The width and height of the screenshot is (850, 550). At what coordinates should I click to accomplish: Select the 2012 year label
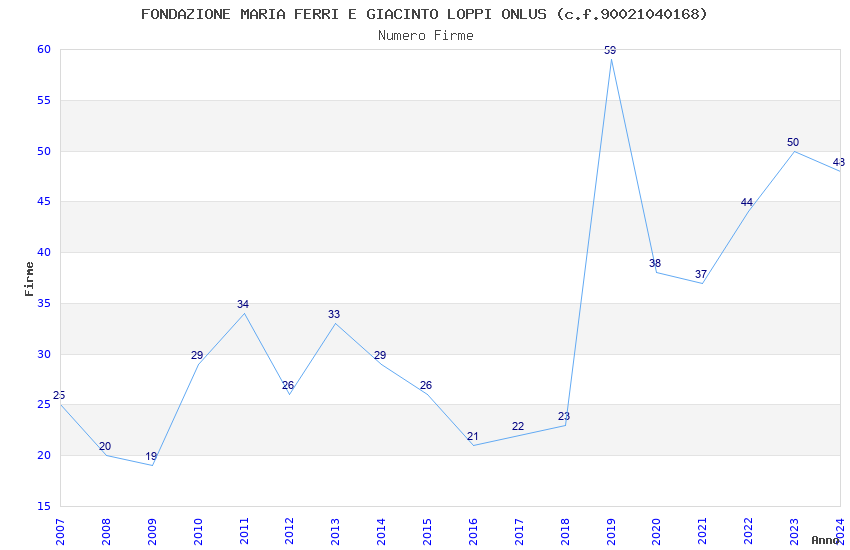(x=289, y=532)
